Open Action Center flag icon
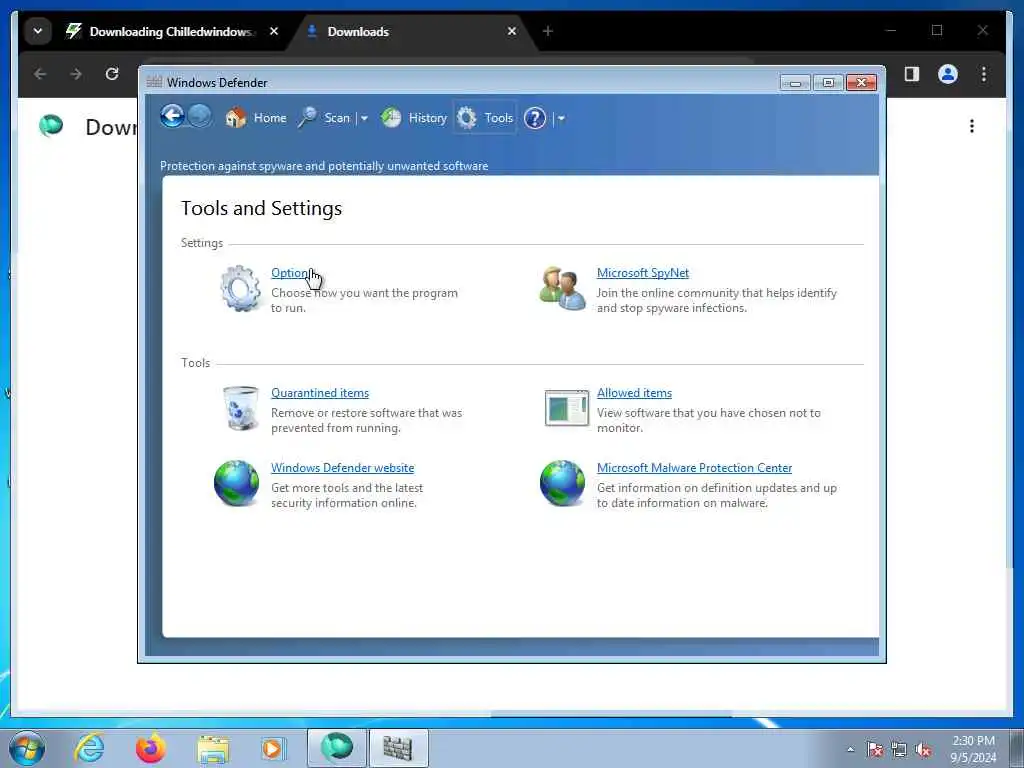 (x=874, y=750)
